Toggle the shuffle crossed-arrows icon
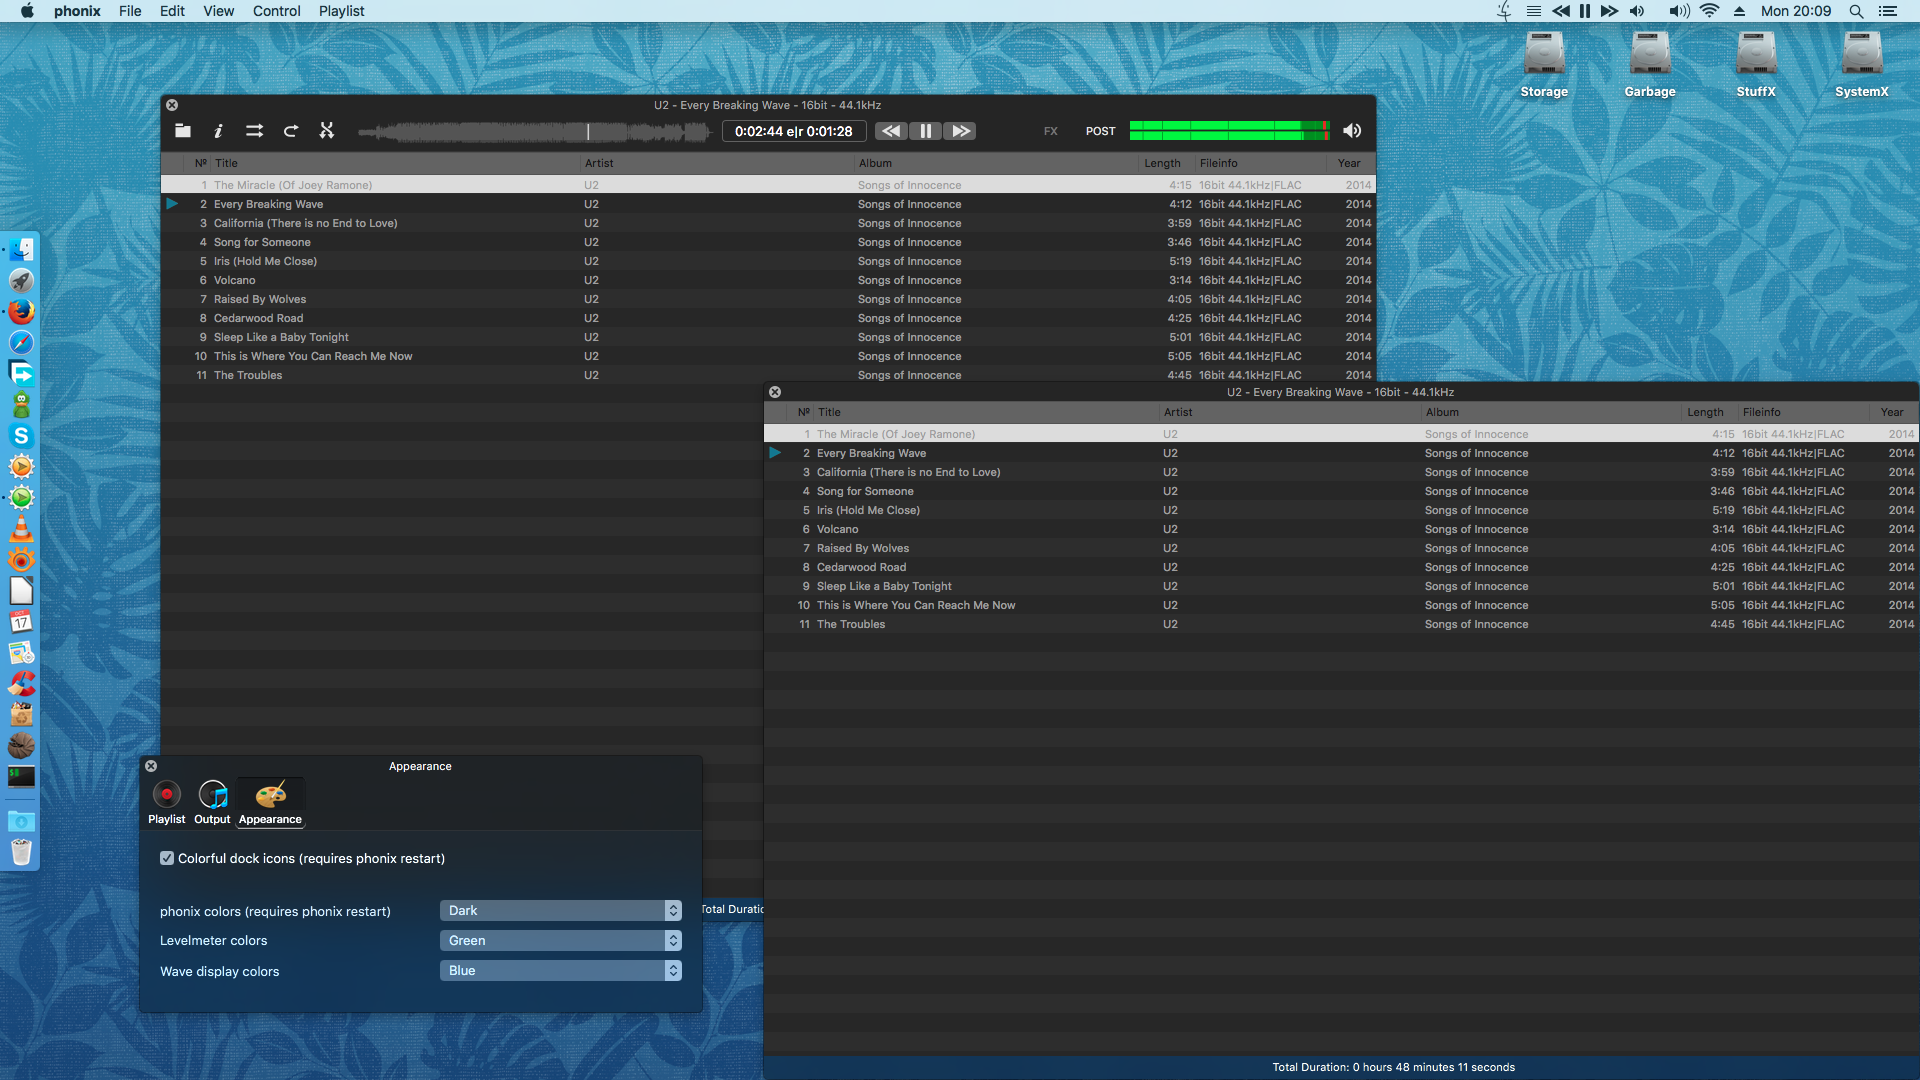This screenshot has width=1920, height=1080. [x=326, y=131]
